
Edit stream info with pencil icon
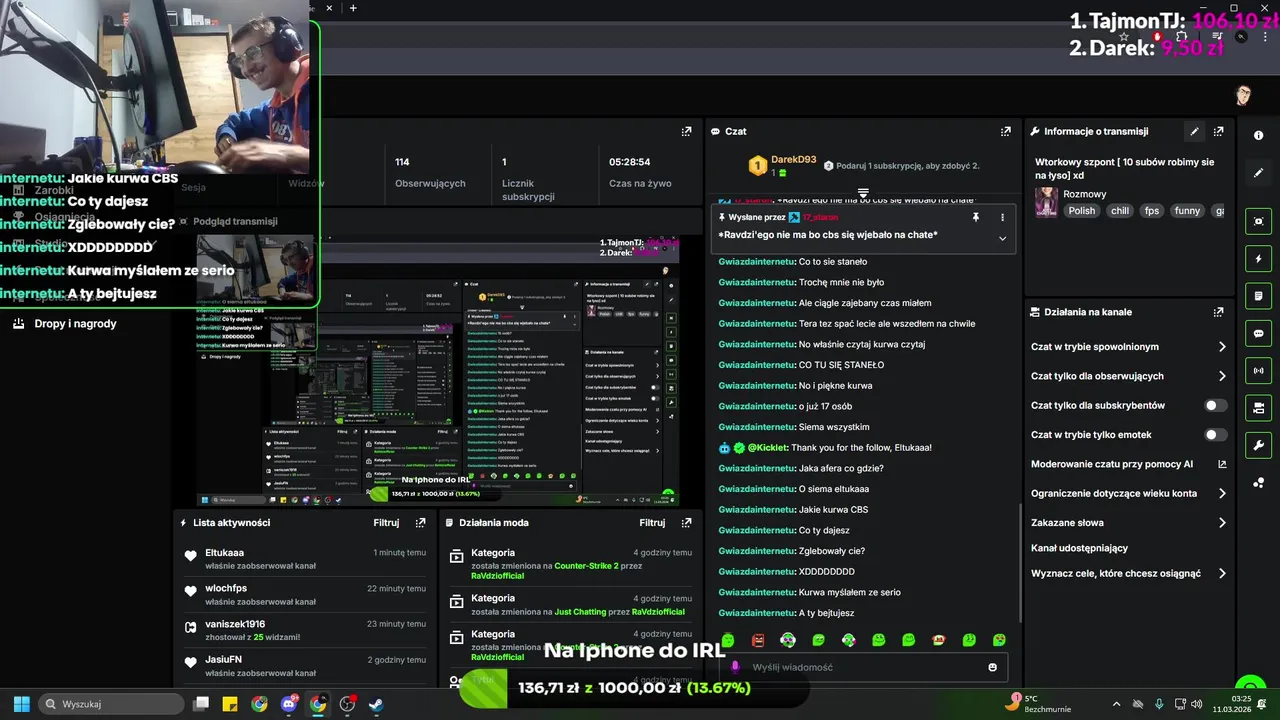[1194, 131]
